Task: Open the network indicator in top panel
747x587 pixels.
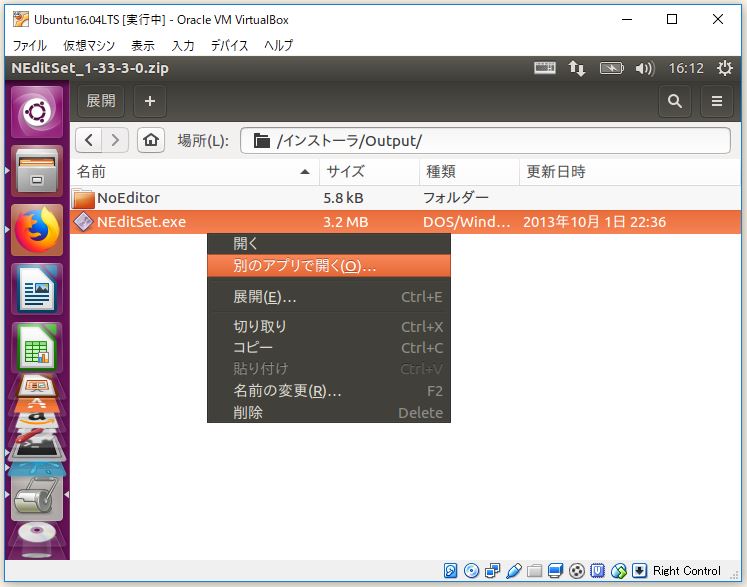Action: tap(576, 68)
